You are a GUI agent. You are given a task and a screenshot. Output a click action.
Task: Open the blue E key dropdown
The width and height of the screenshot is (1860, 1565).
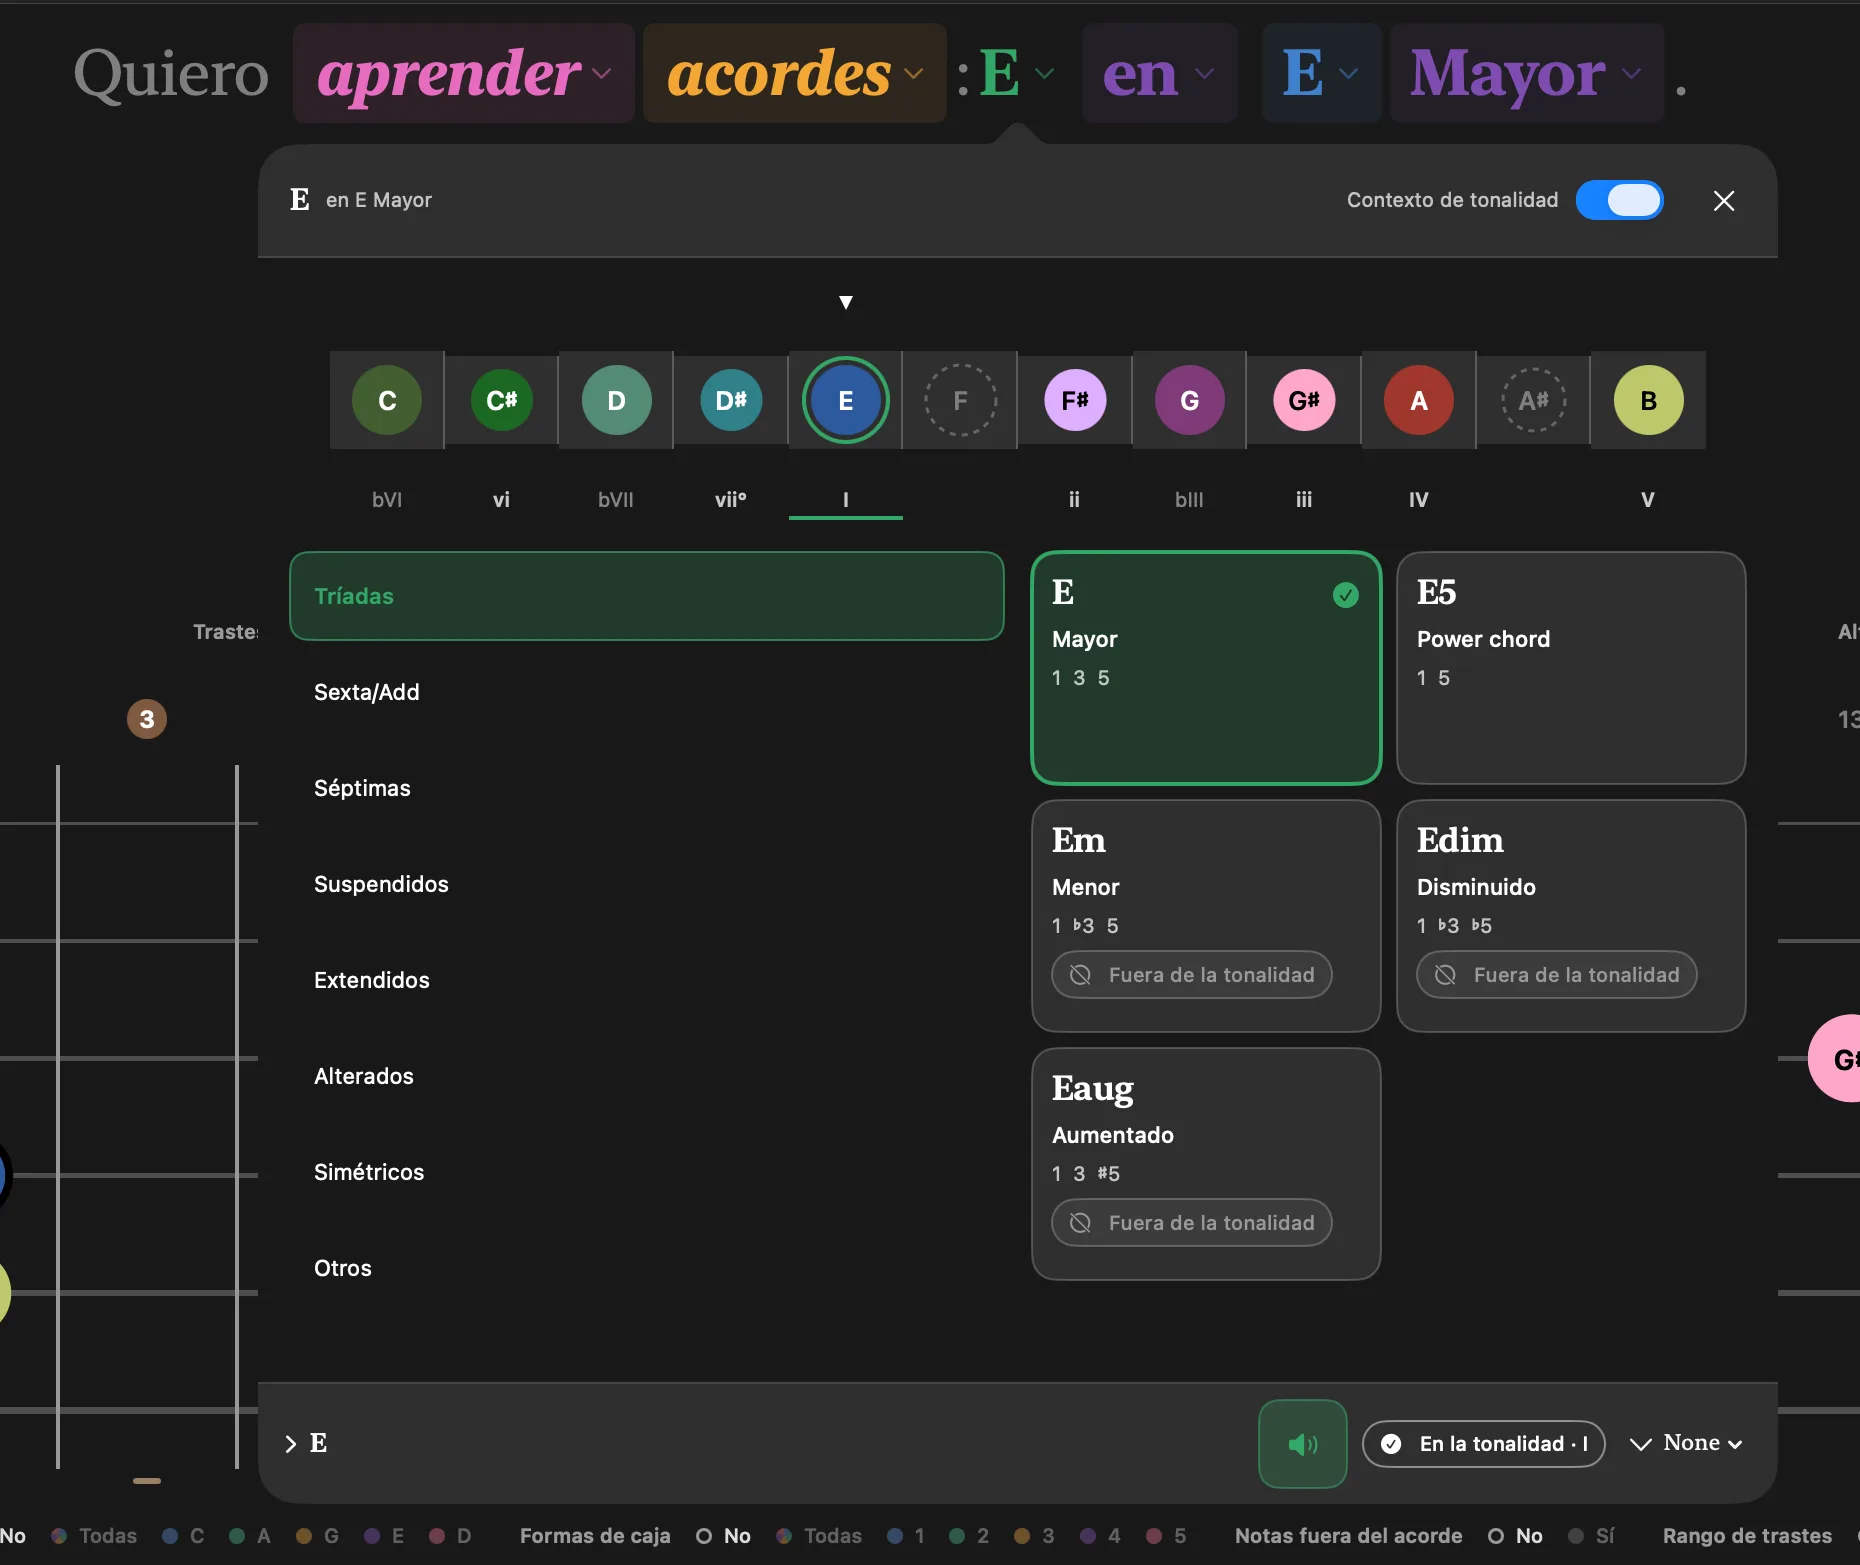[x=1321, y=74]
